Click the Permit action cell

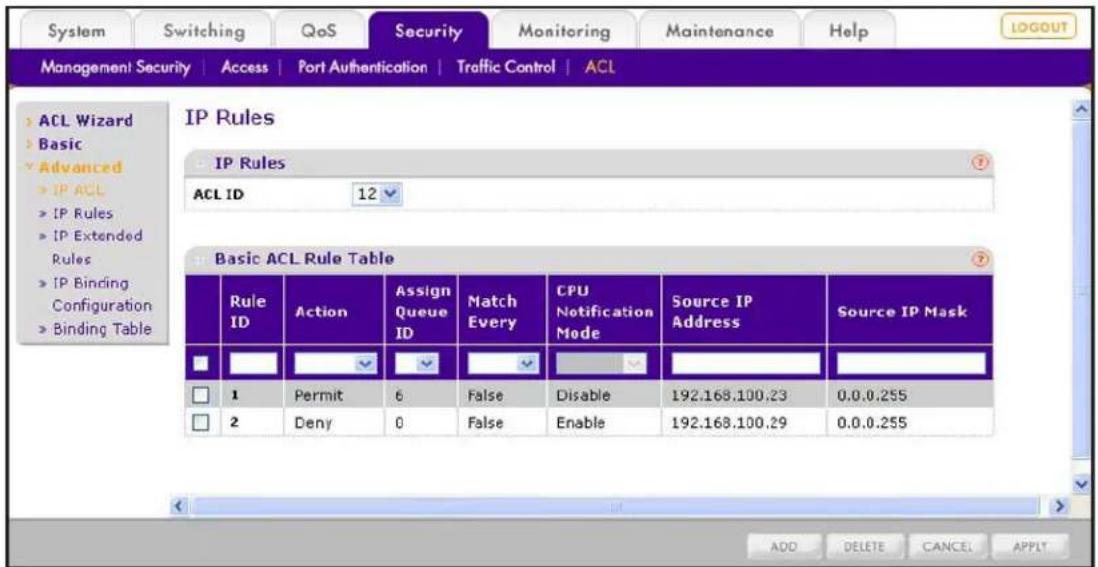point(334,396)
